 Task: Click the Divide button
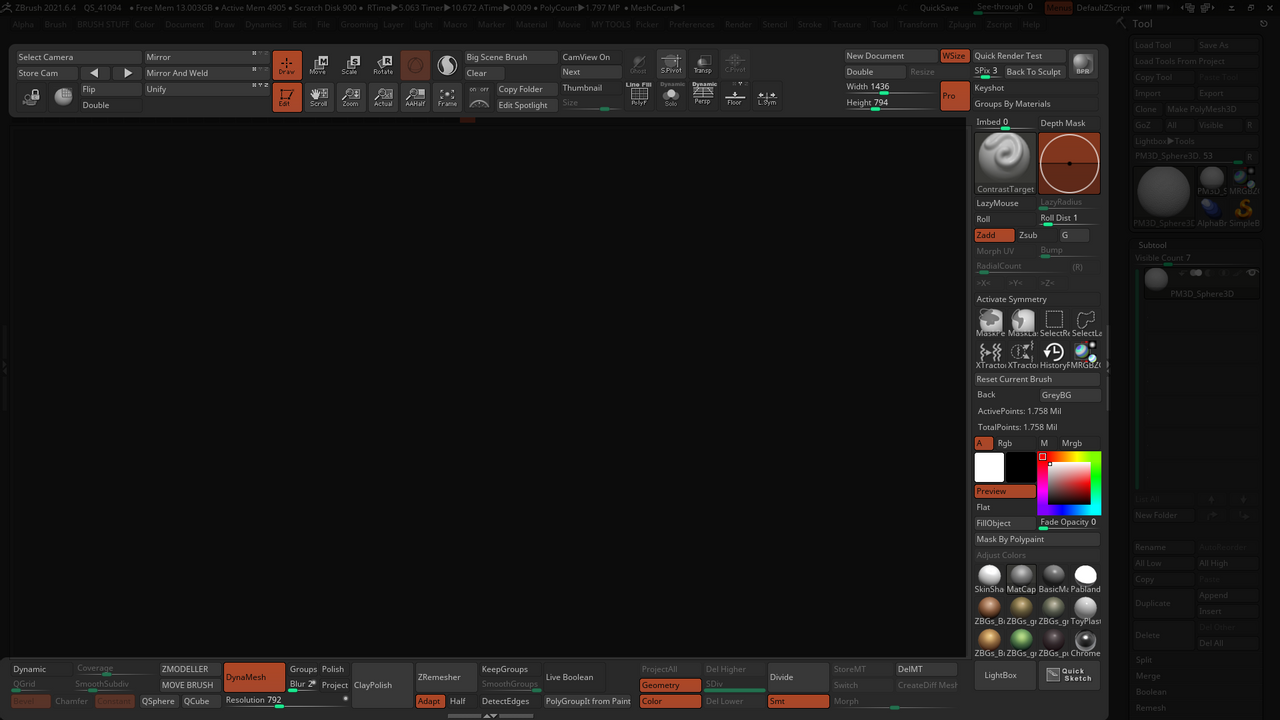[x=797, y=677]
